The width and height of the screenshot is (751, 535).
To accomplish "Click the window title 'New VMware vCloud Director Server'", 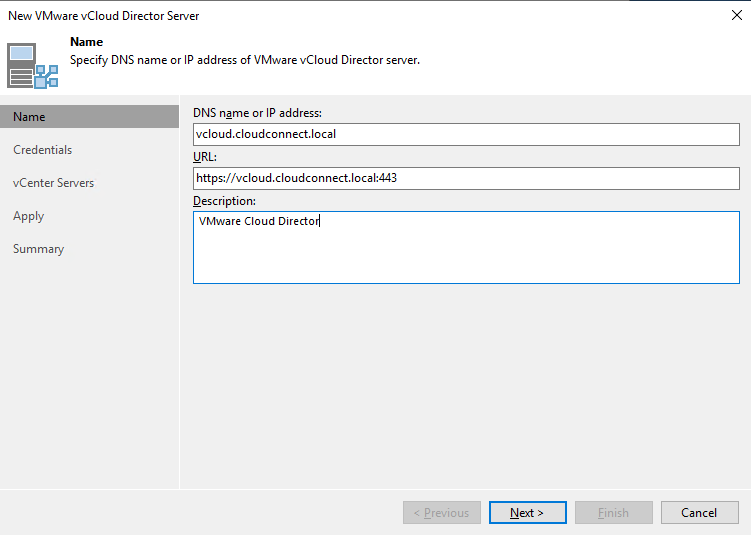I will click(x=103, y=16).
